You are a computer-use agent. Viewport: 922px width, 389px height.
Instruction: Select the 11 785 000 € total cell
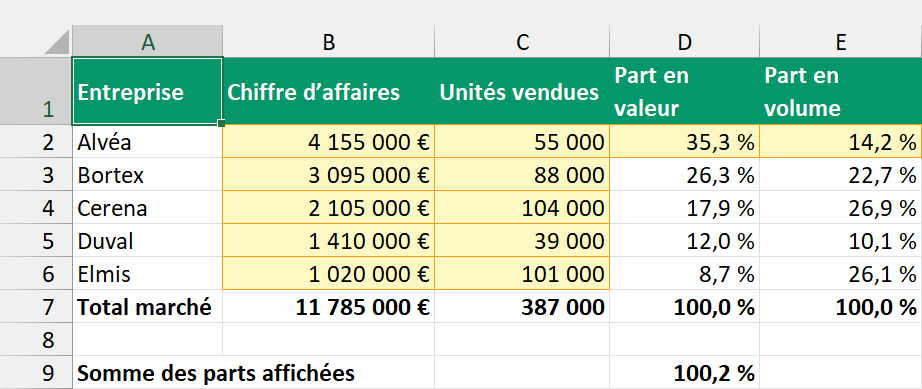329,306
